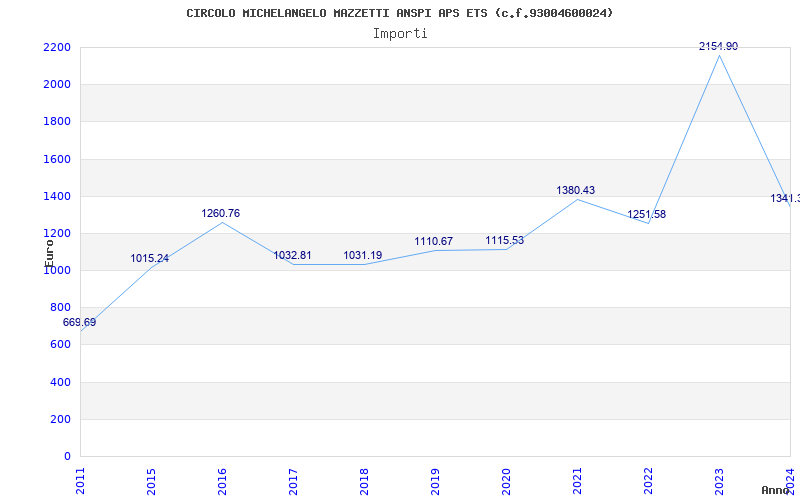The height and width of the screenshot is (500, 800).
Task: Click the x-axis year 2020
Action: [506, 481]
